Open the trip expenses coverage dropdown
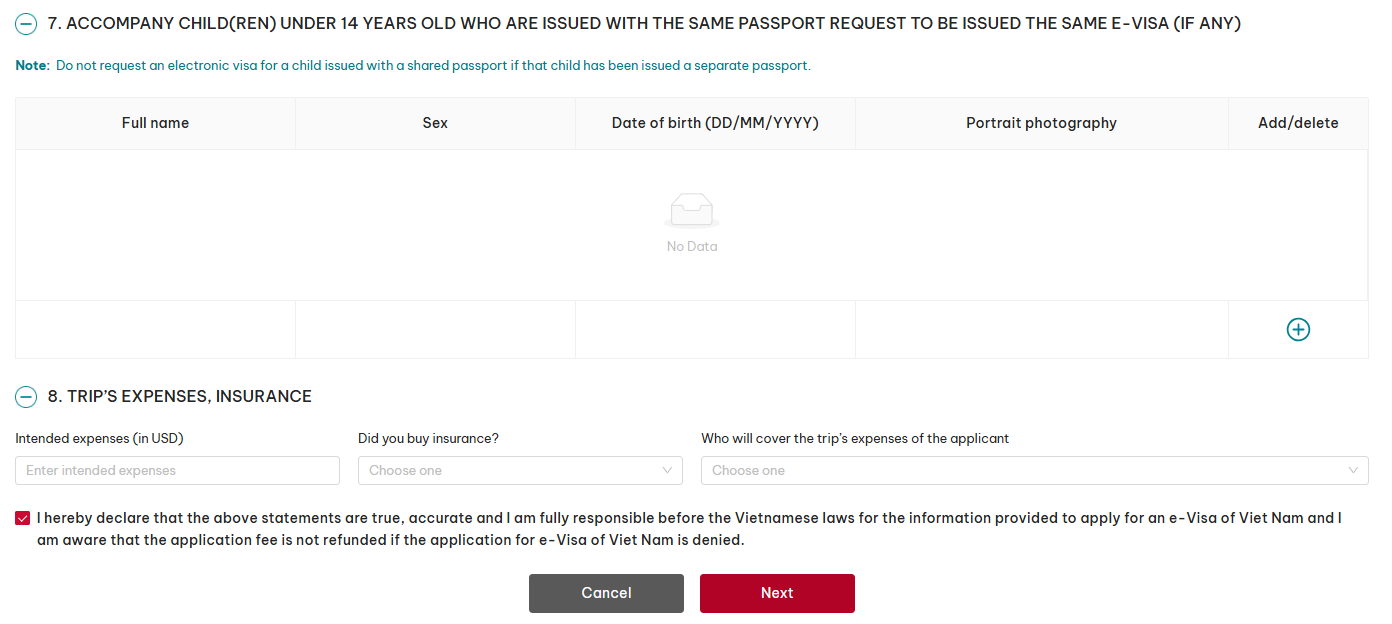 click(1034, 470)
